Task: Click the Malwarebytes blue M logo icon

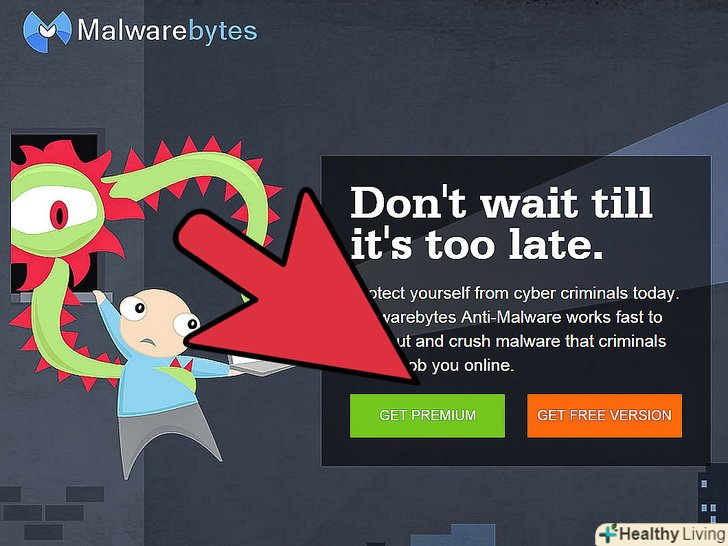Action: (47, 31)
